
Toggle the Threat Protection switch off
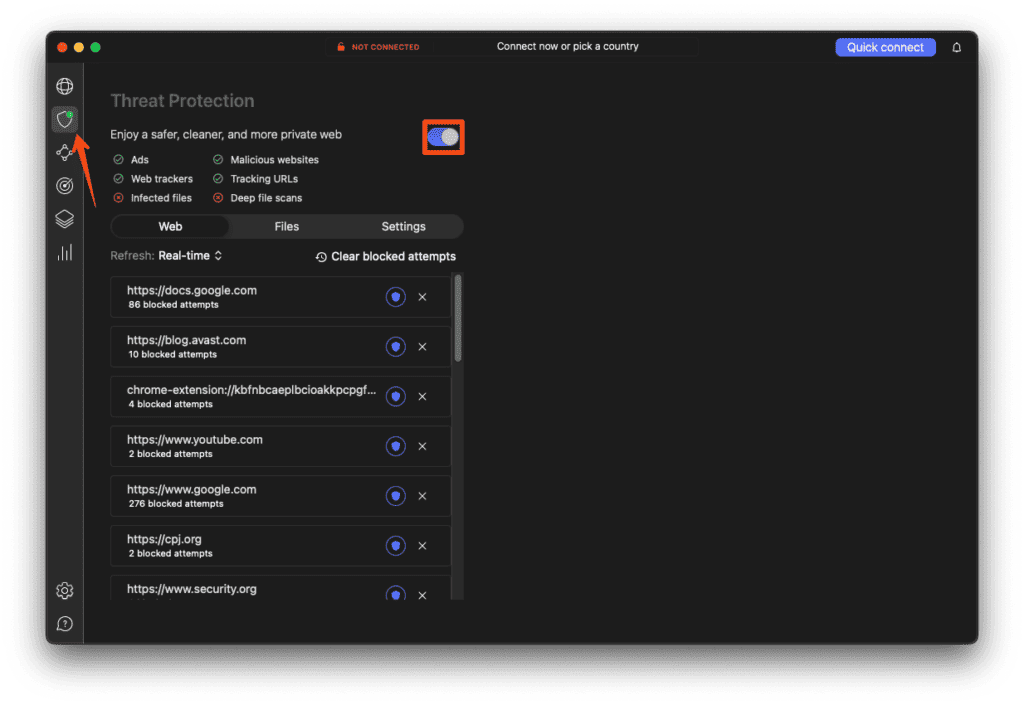[x=443, y=137]
